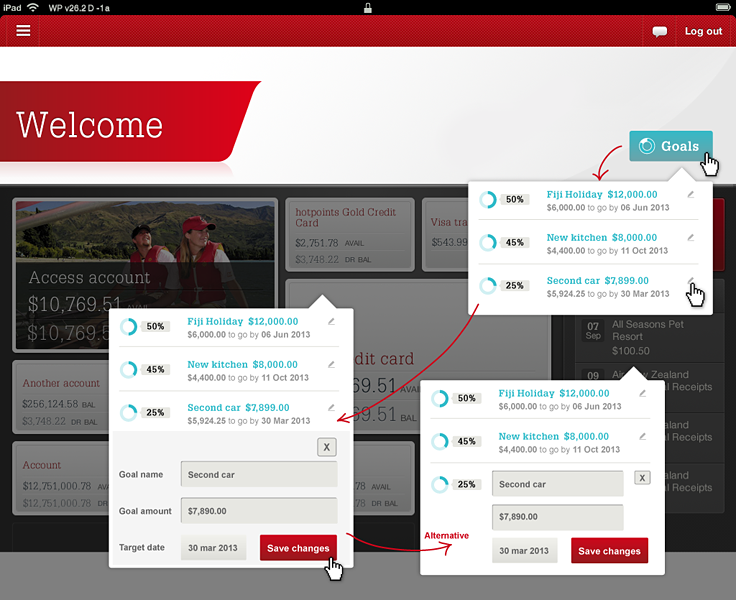736x600 pixels.
Task: Click 50% progress ring in alternative popup
Action: (440, 399)
